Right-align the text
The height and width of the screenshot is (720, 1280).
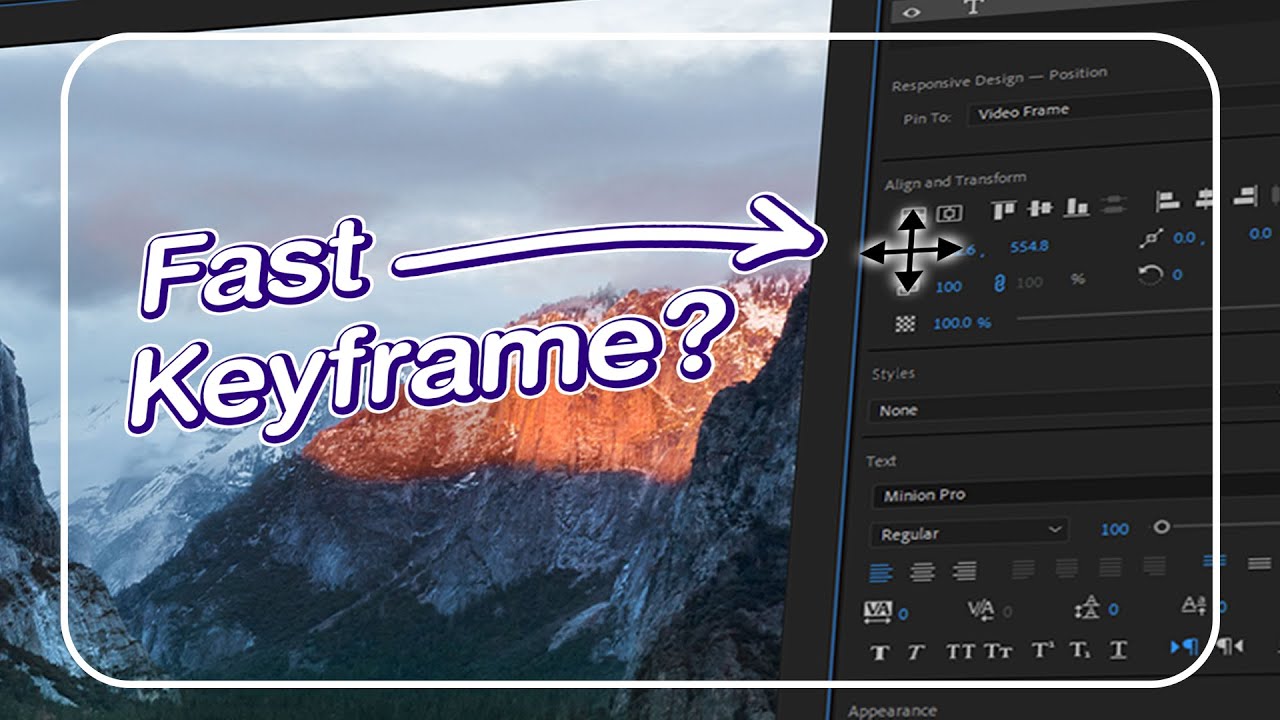pyautogui.click(x=964, y=571)
